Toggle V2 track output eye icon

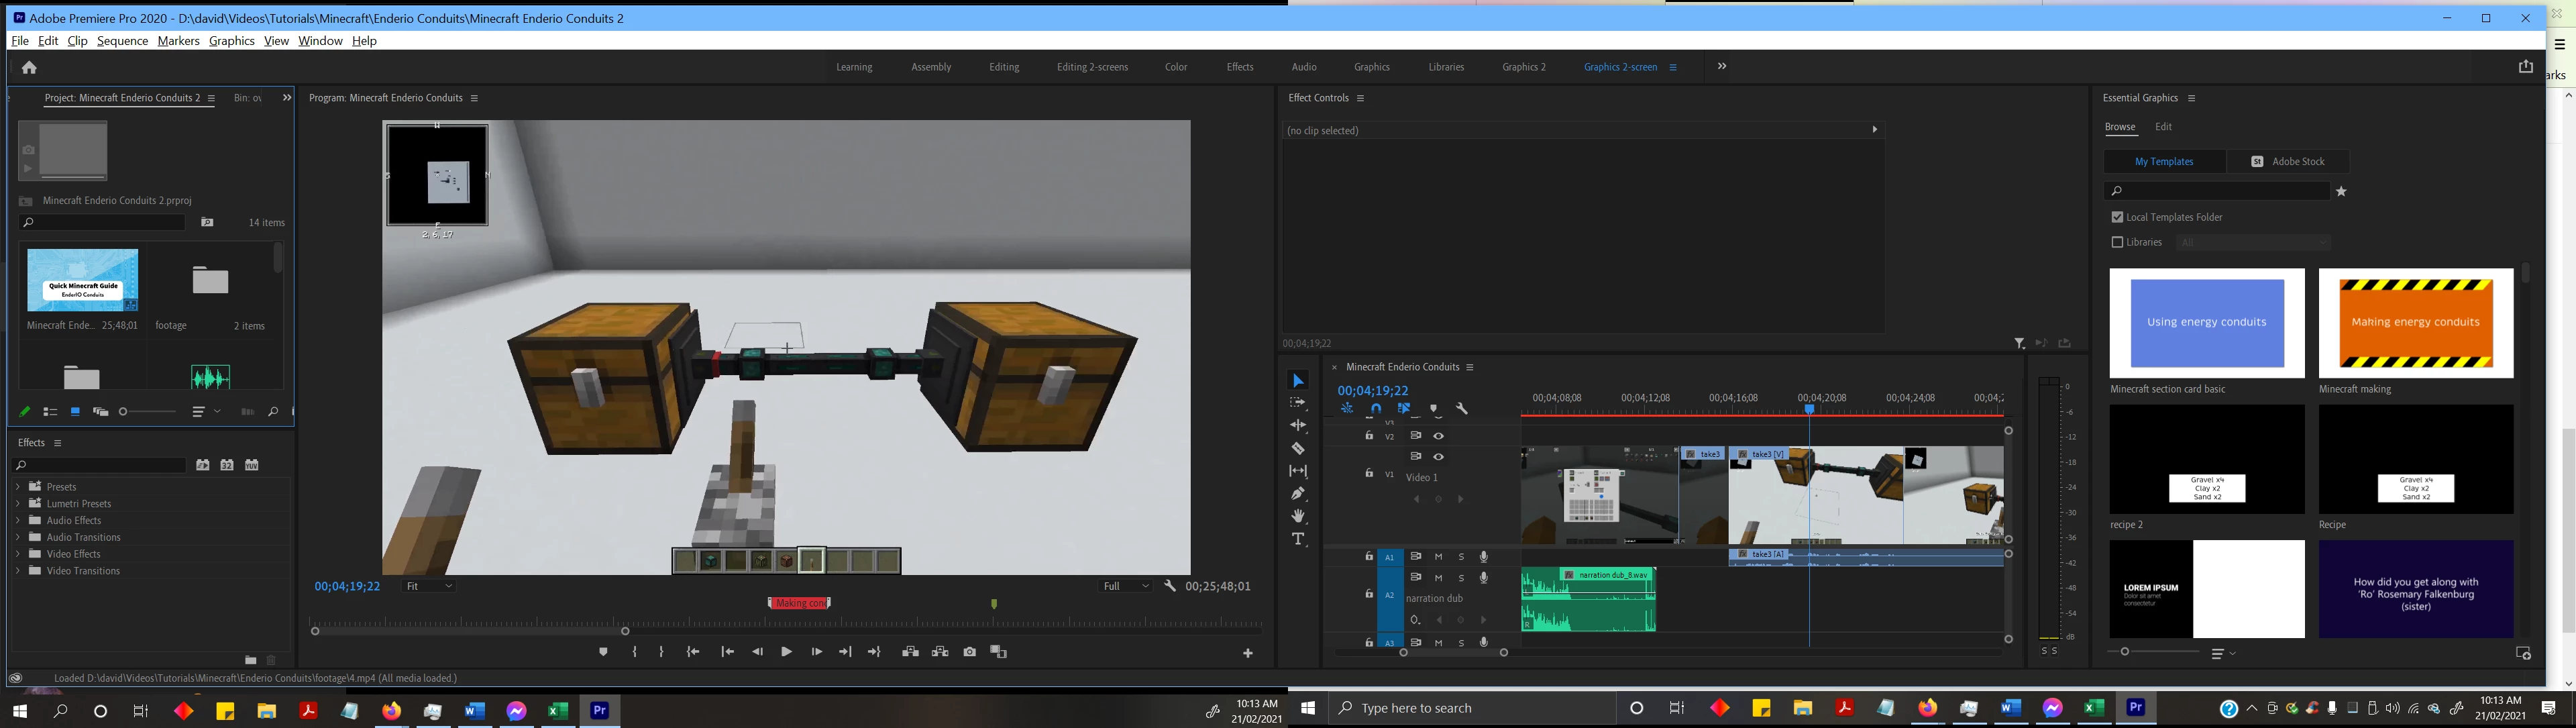point(1438,436)
